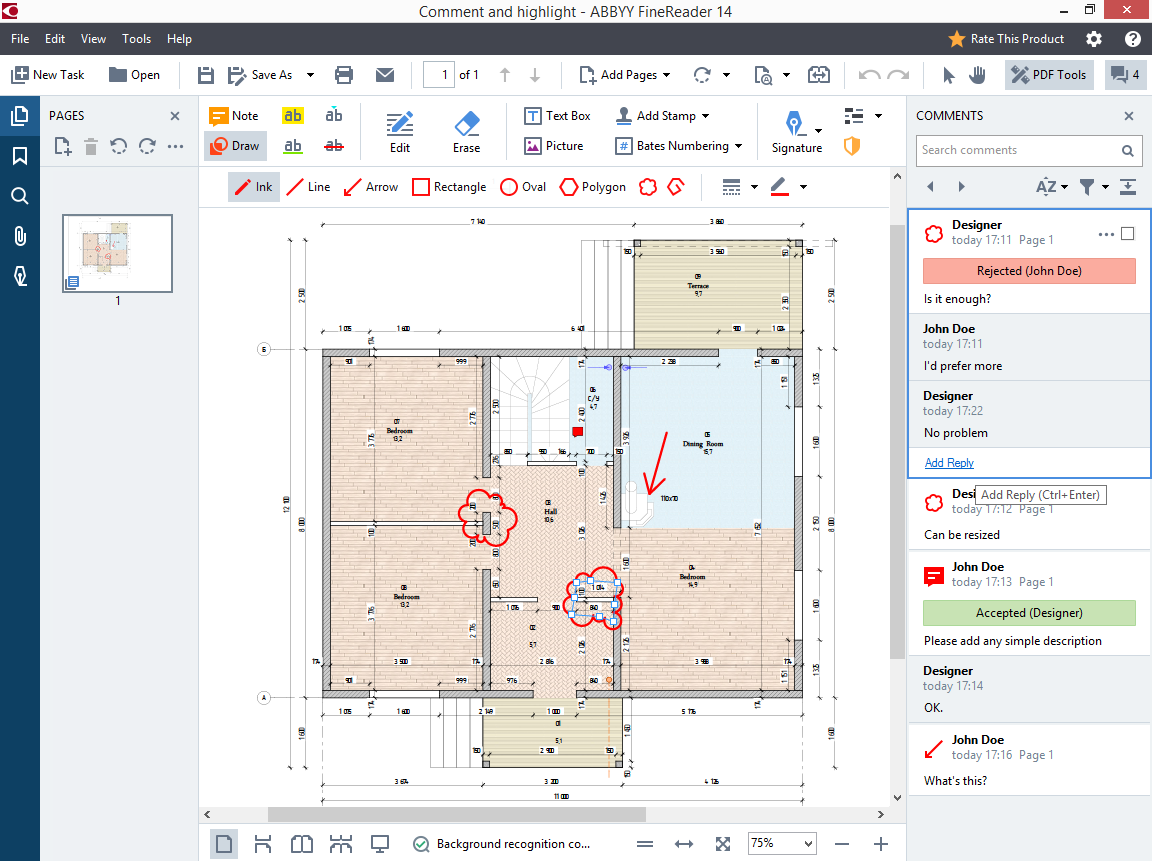Add a Note annotation
Image resolution: width=1152 pixels, height=861 pixels.
tap(234, 115)
